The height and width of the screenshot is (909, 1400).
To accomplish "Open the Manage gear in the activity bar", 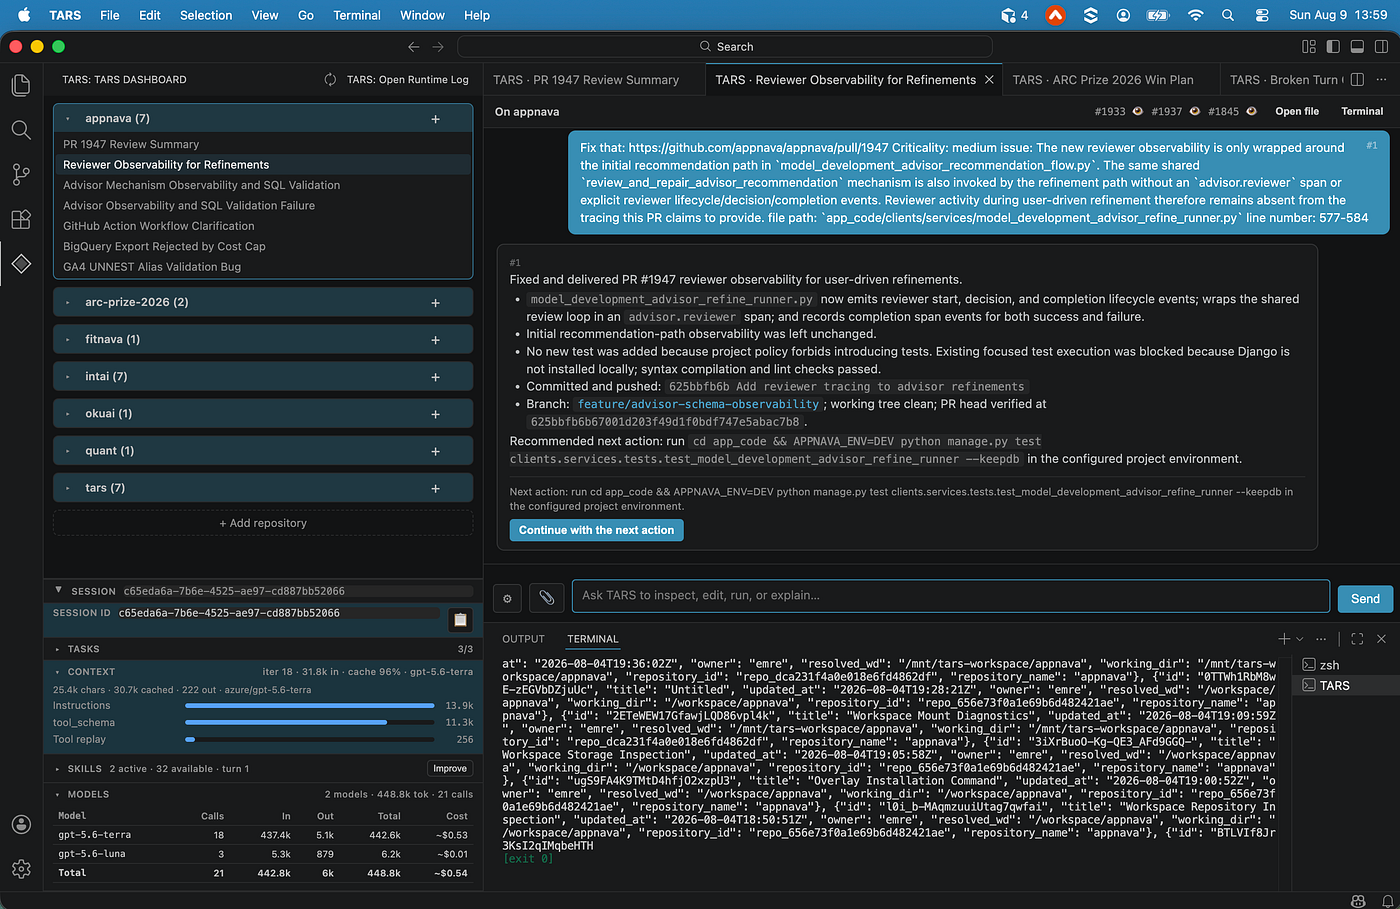I will (x=21, y=869).
